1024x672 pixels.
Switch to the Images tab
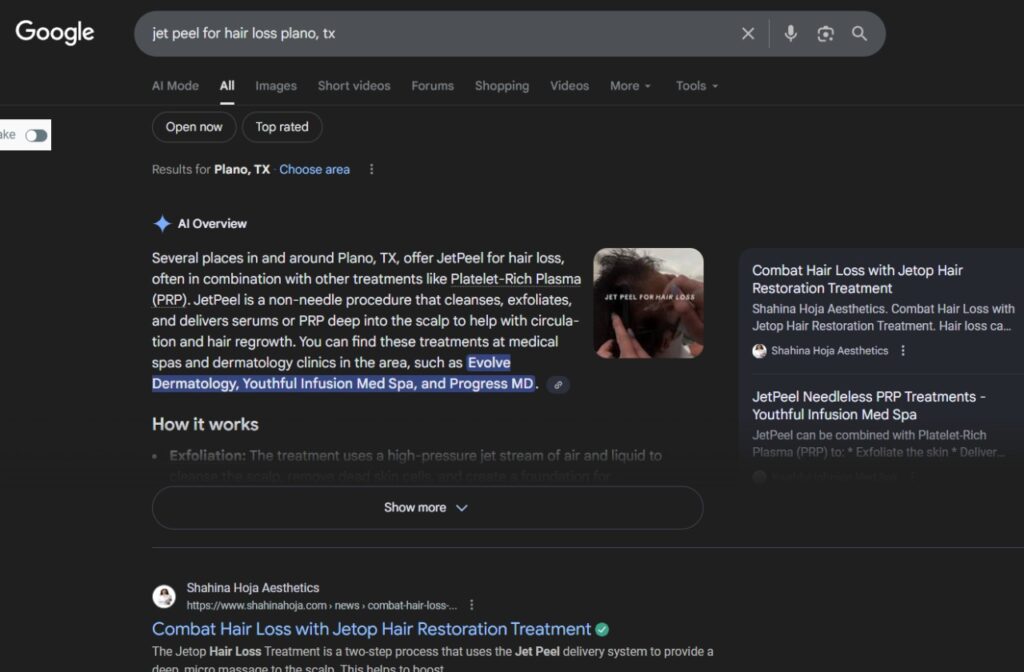pyautogui.click(x=275, y=86)
